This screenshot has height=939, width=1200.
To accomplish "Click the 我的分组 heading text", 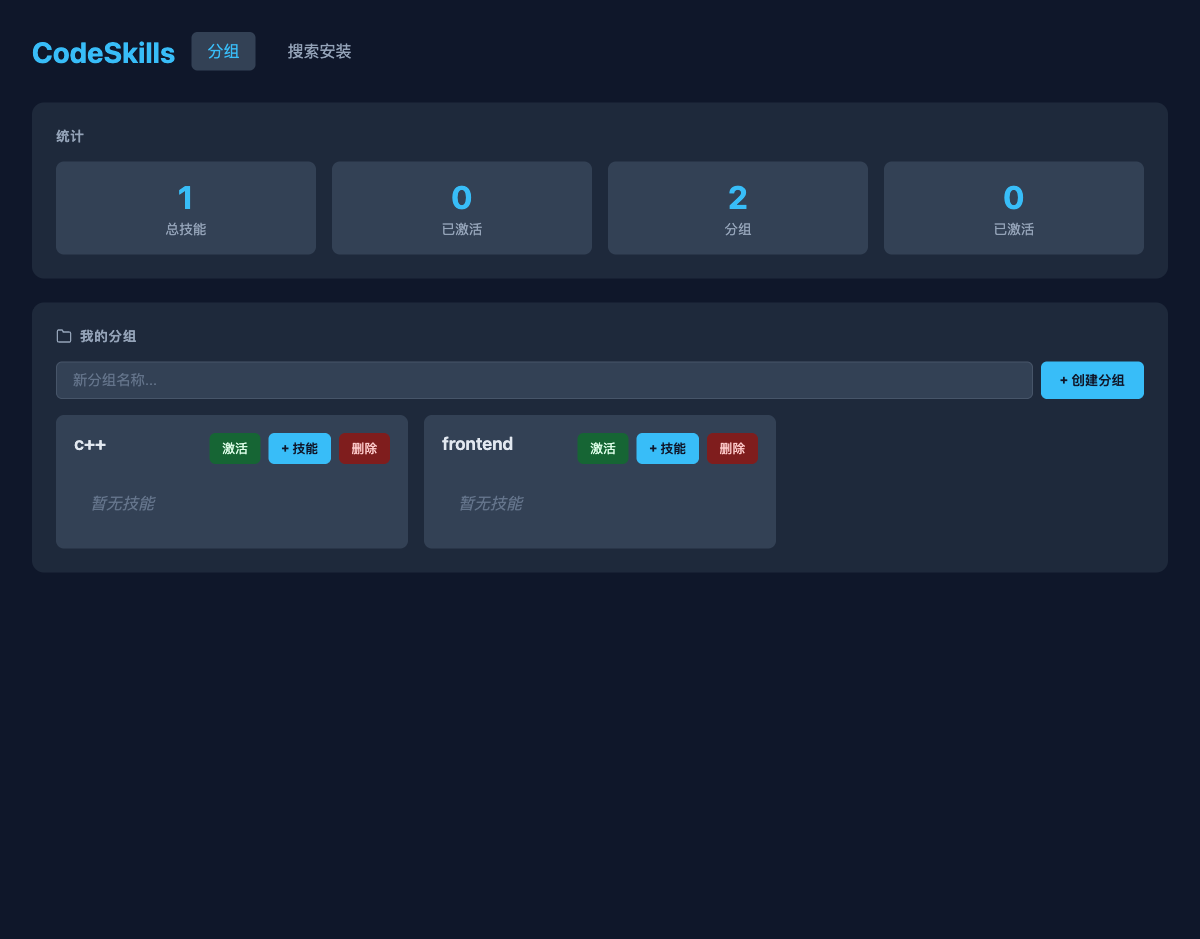I will (108, 336).
